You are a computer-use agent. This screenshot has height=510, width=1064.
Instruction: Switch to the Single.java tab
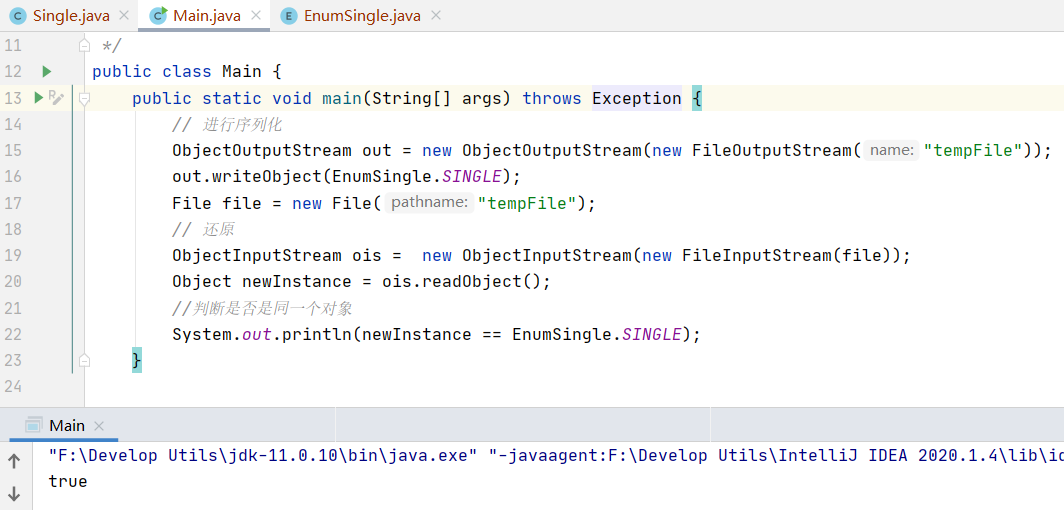[70, 16]
